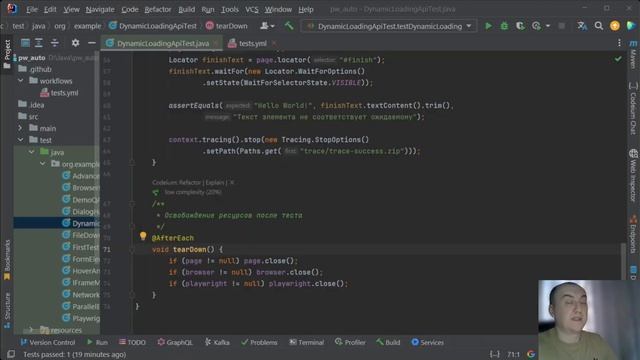
Task: Open the Help menu
Action: point(306,9)
